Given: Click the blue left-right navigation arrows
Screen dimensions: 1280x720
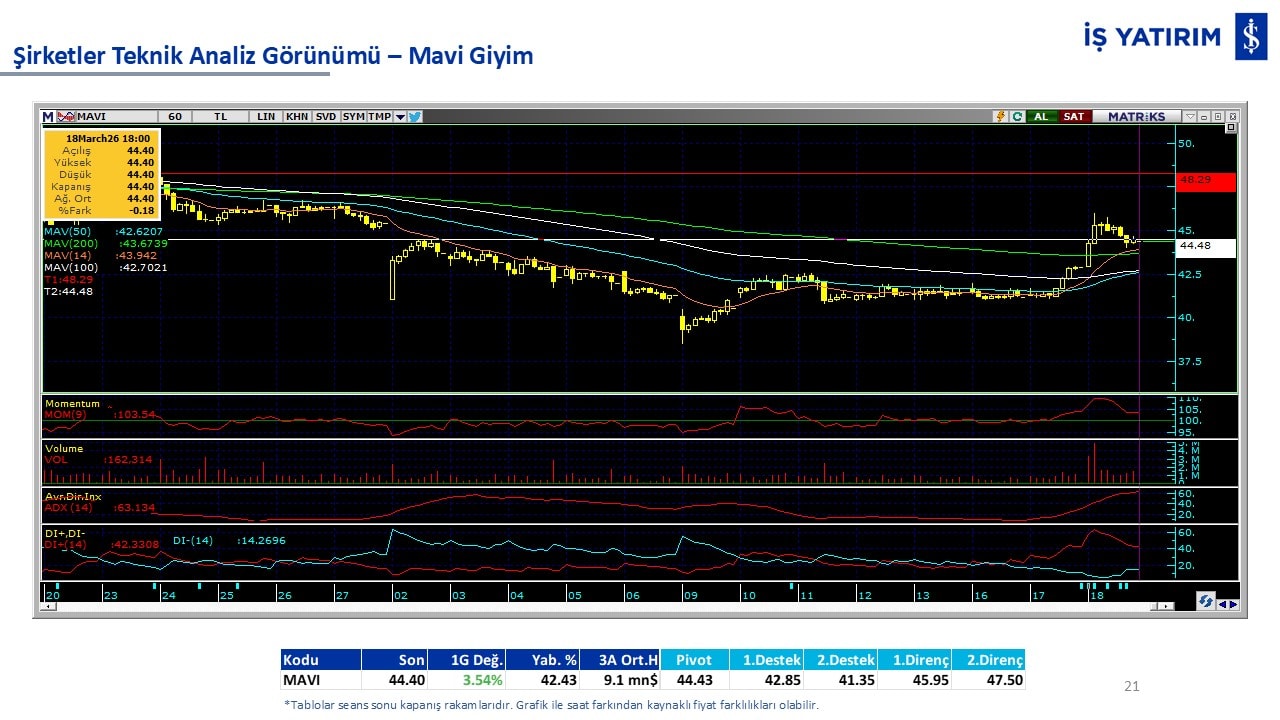Looking at the screenshot, I should click(1227, 603).
